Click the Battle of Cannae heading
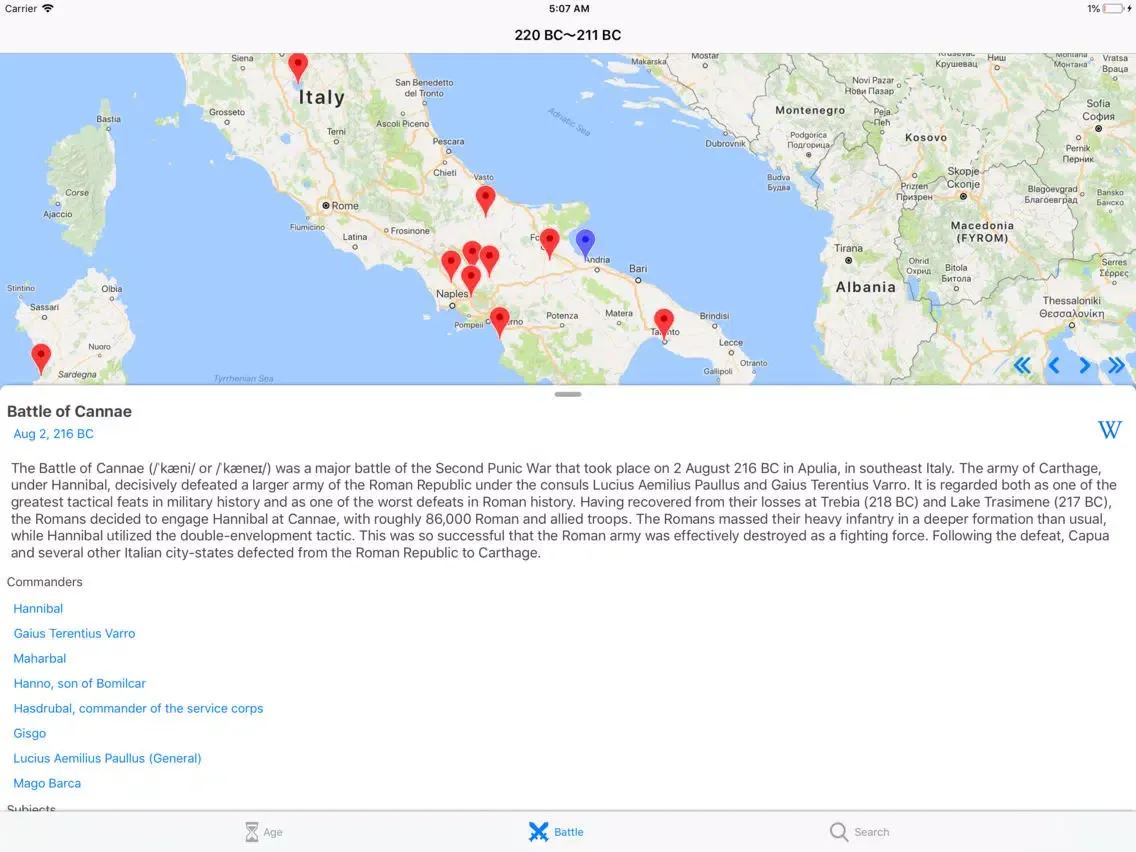 (70, 412)
